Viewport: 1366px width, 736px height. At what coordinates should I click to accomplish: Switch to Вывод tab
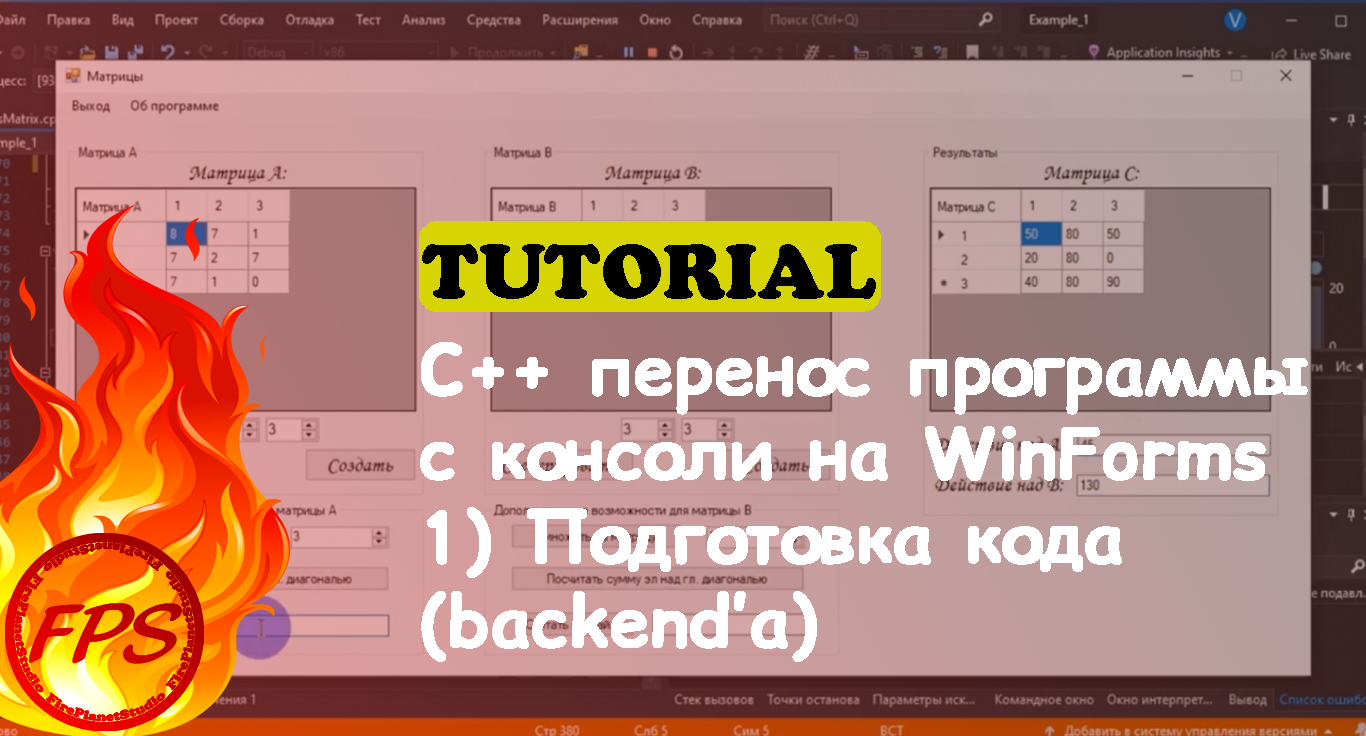pos(1246,699)
